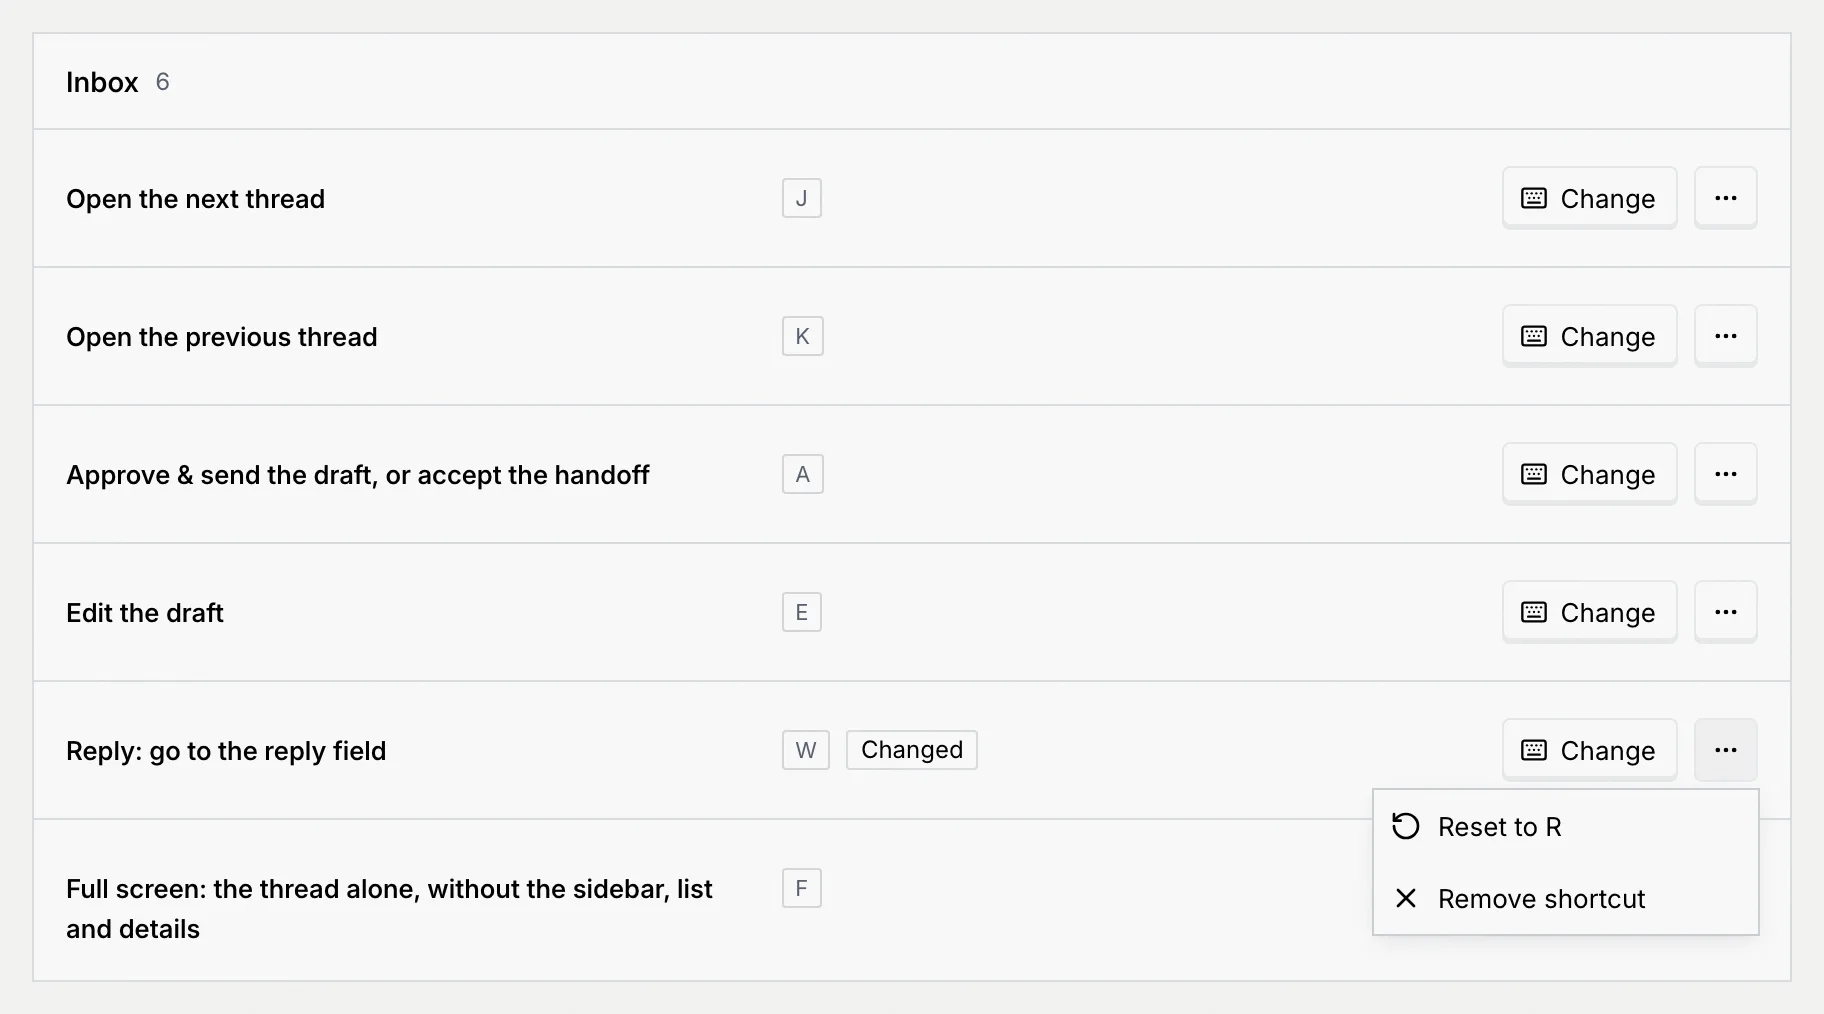Click Reply: go to the reply field label
The image size is (1824, 1014).
pyautogui.click(x=226, y=751)
